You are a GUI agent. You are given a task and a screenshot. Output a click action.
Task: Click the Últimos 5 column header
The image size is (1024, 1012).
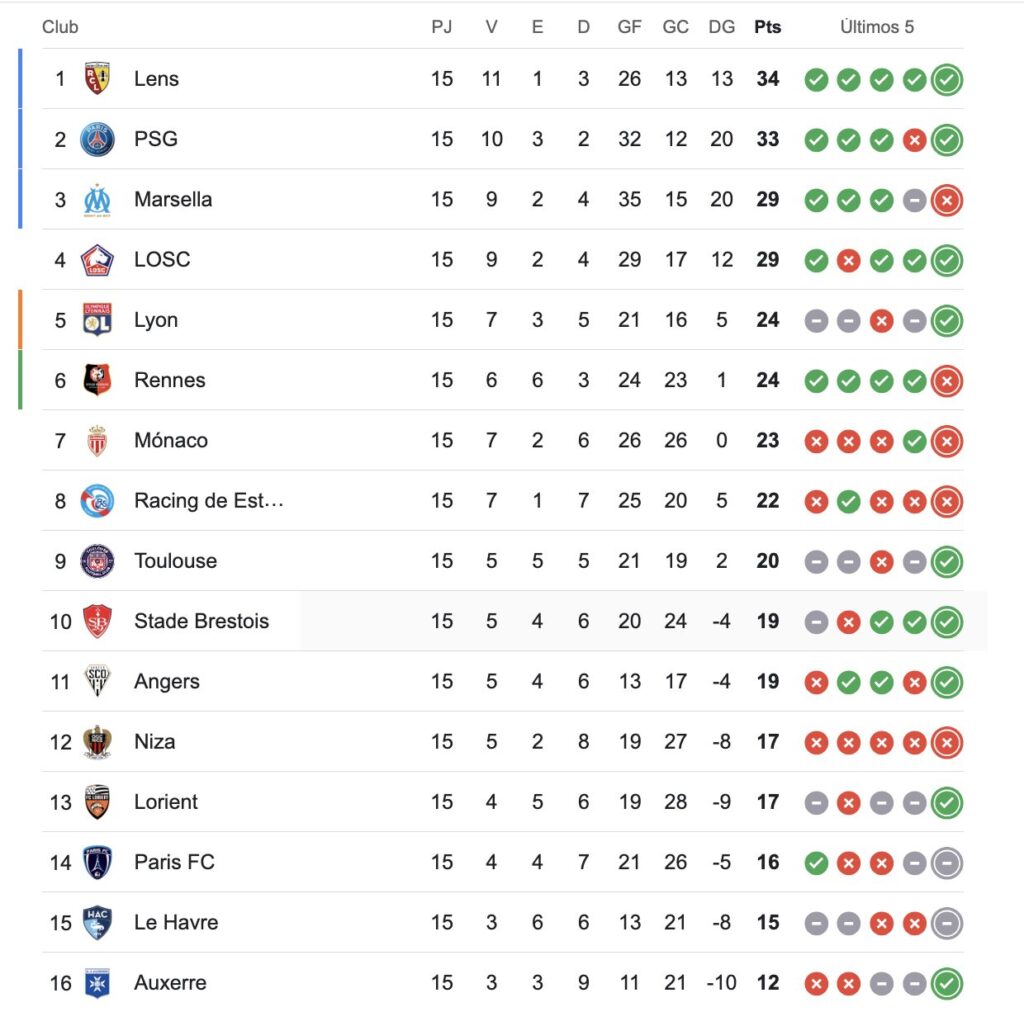click(877, 27)
